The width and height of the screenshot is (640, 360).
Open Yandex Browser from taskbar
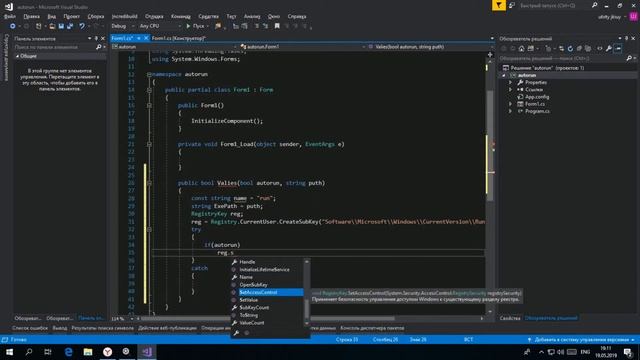[x=107, y=352]
